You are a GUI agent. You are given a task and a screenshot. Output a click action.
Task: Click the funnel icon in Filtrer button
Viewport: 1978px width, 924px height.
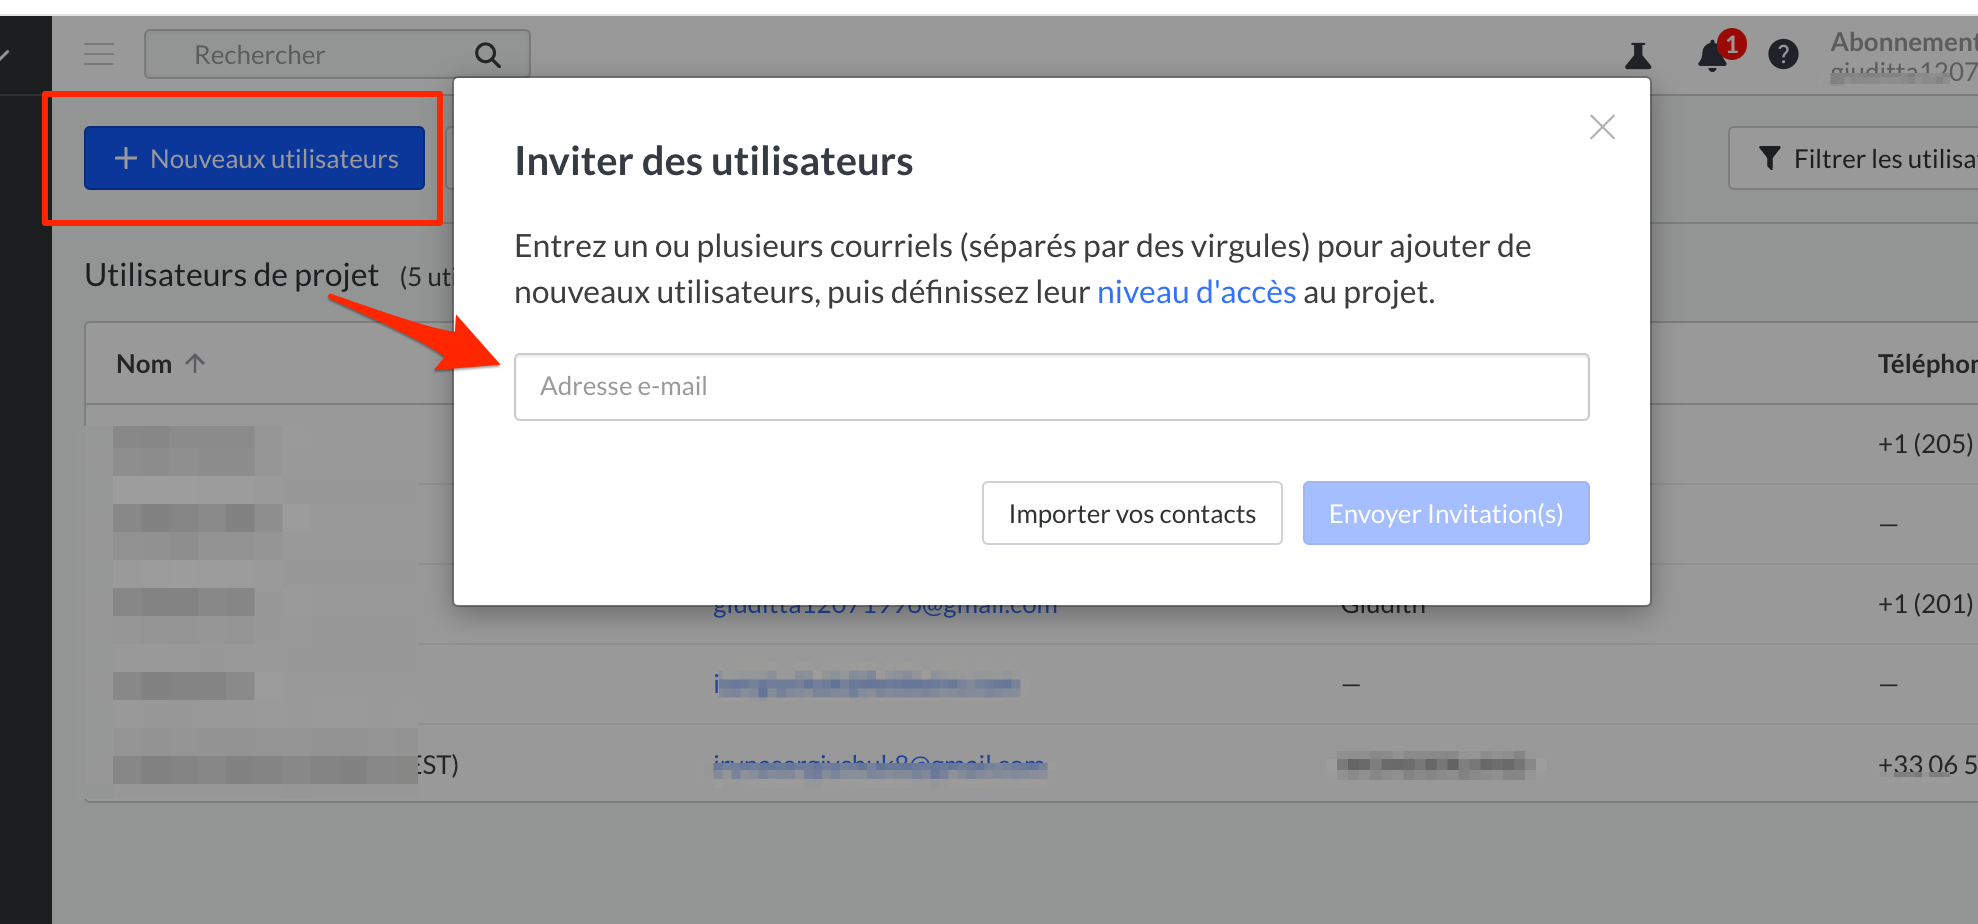(x=1769, y=159)
